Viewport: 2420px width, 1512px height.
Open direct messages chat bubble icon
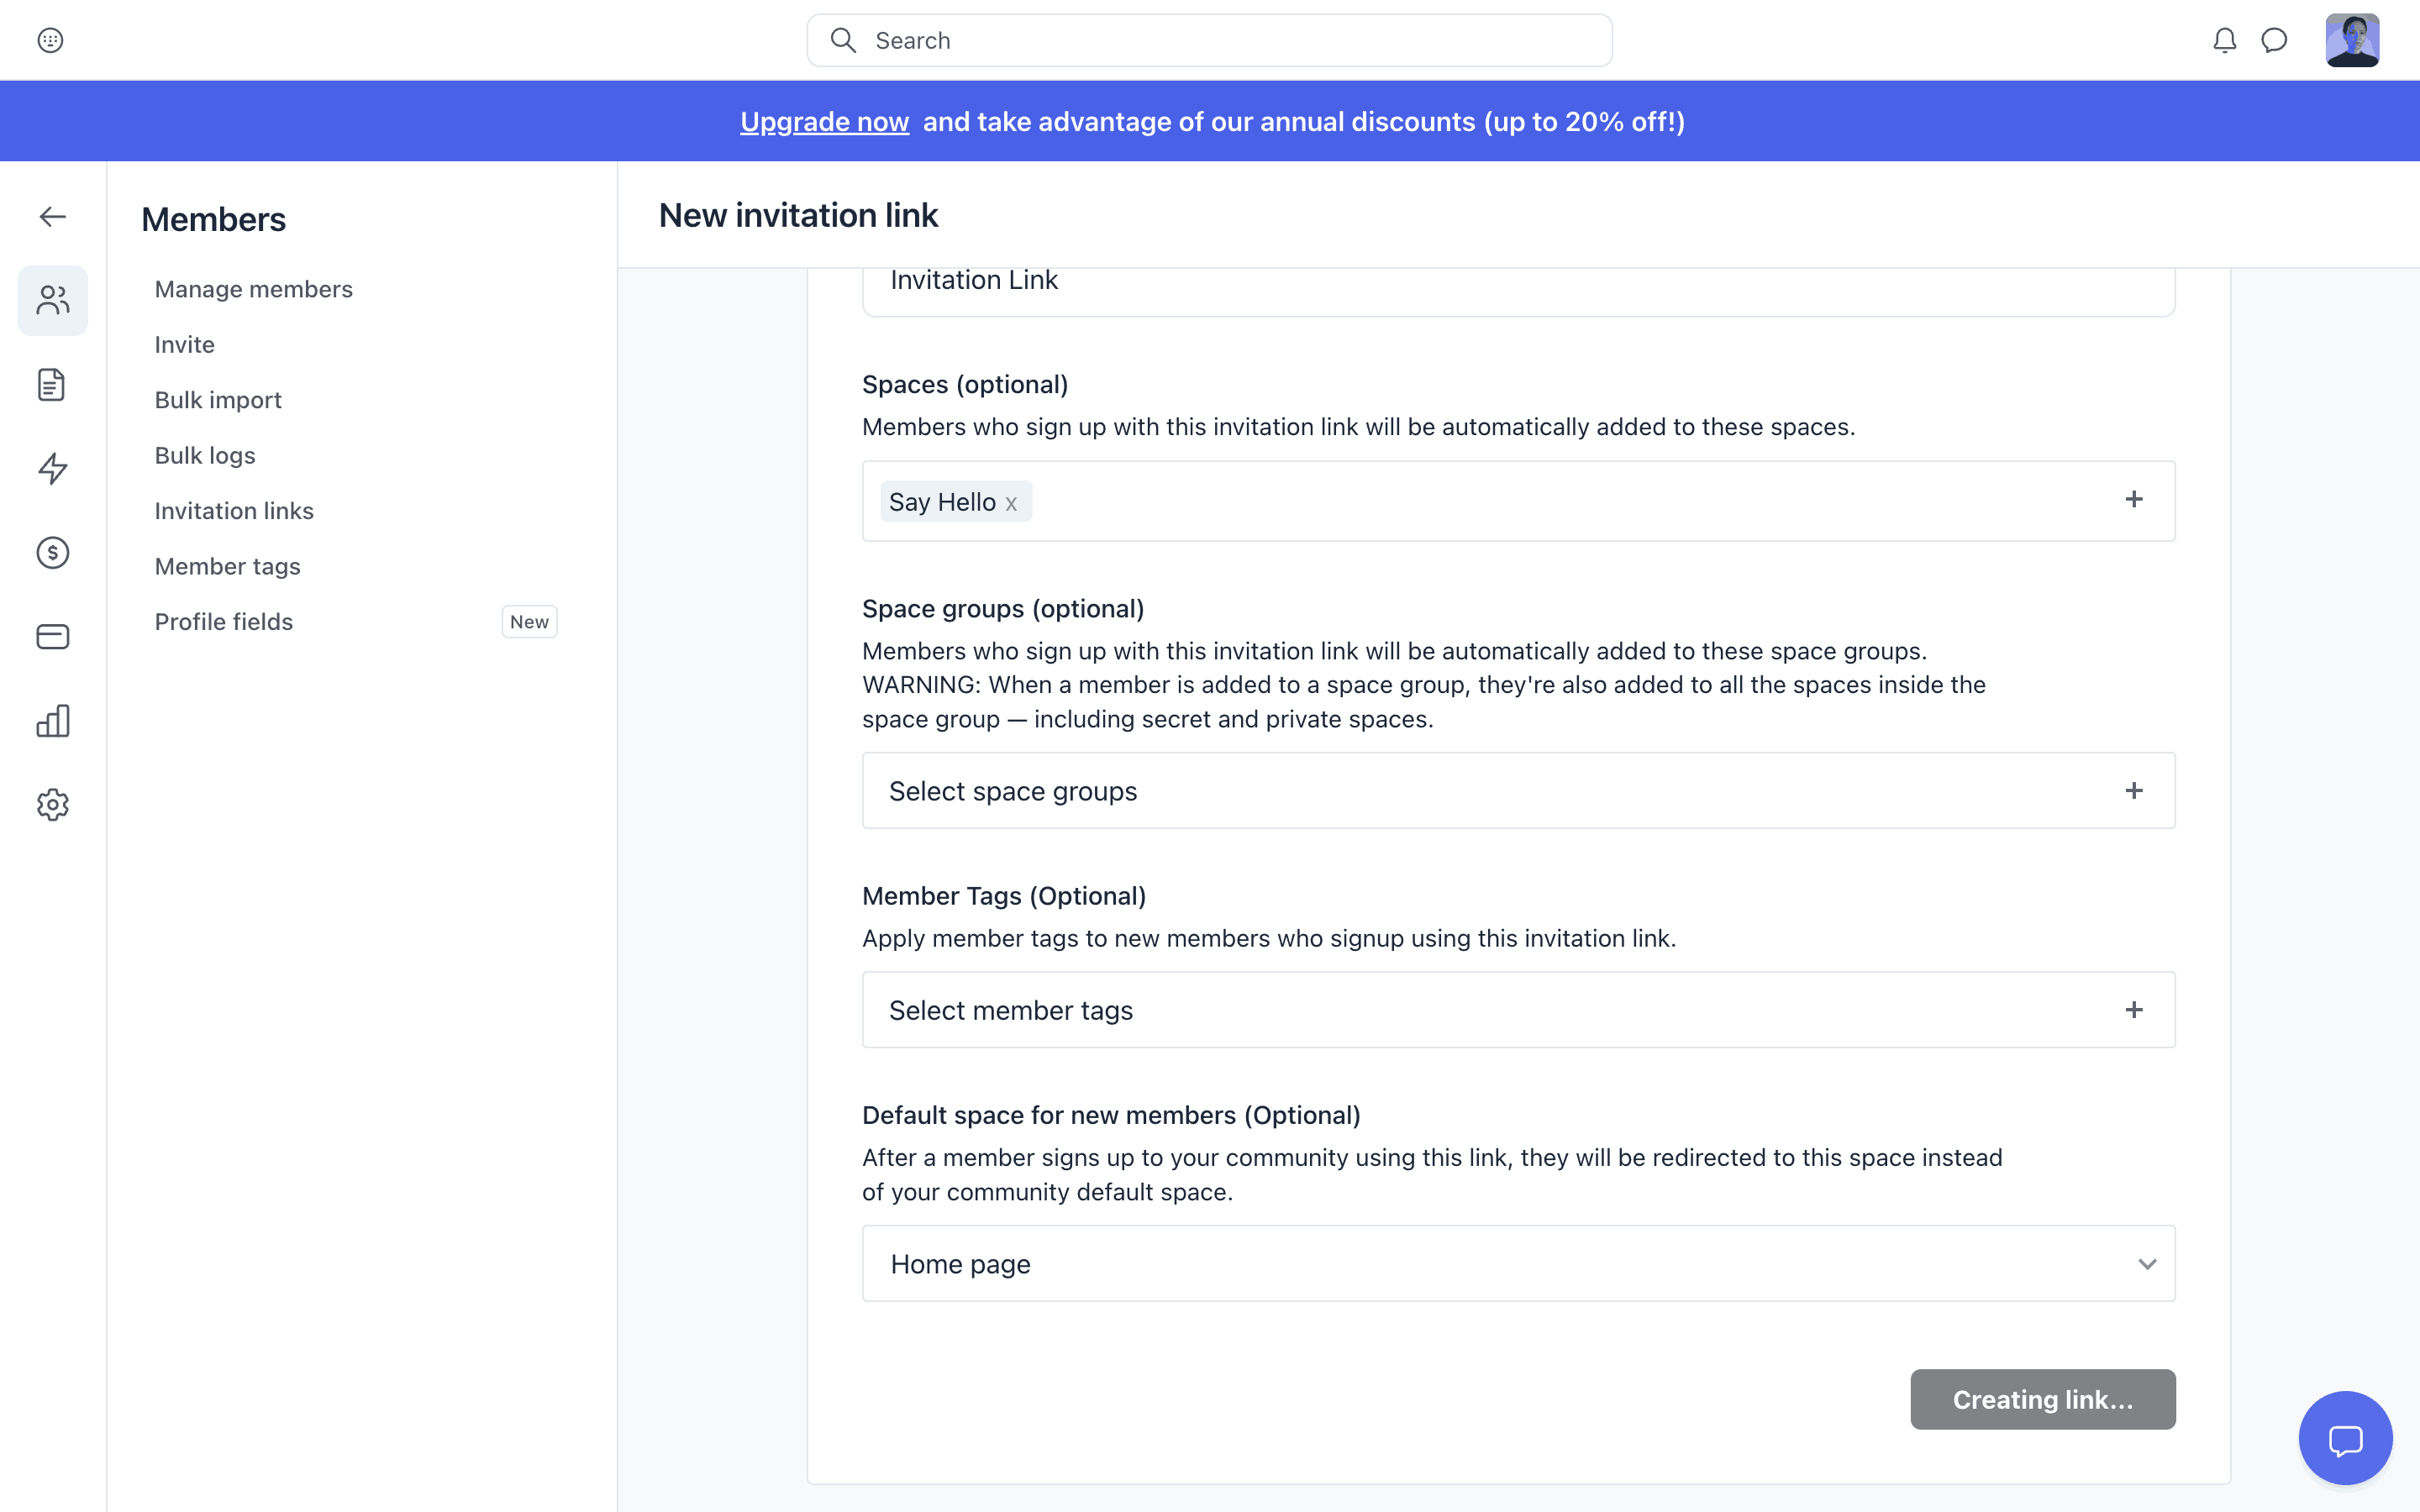(x=2274, y=40)
